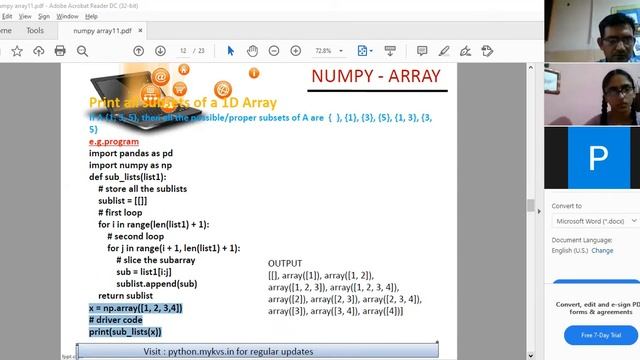Click the 'e.g.program' underlined text

[x=114, y=142]
